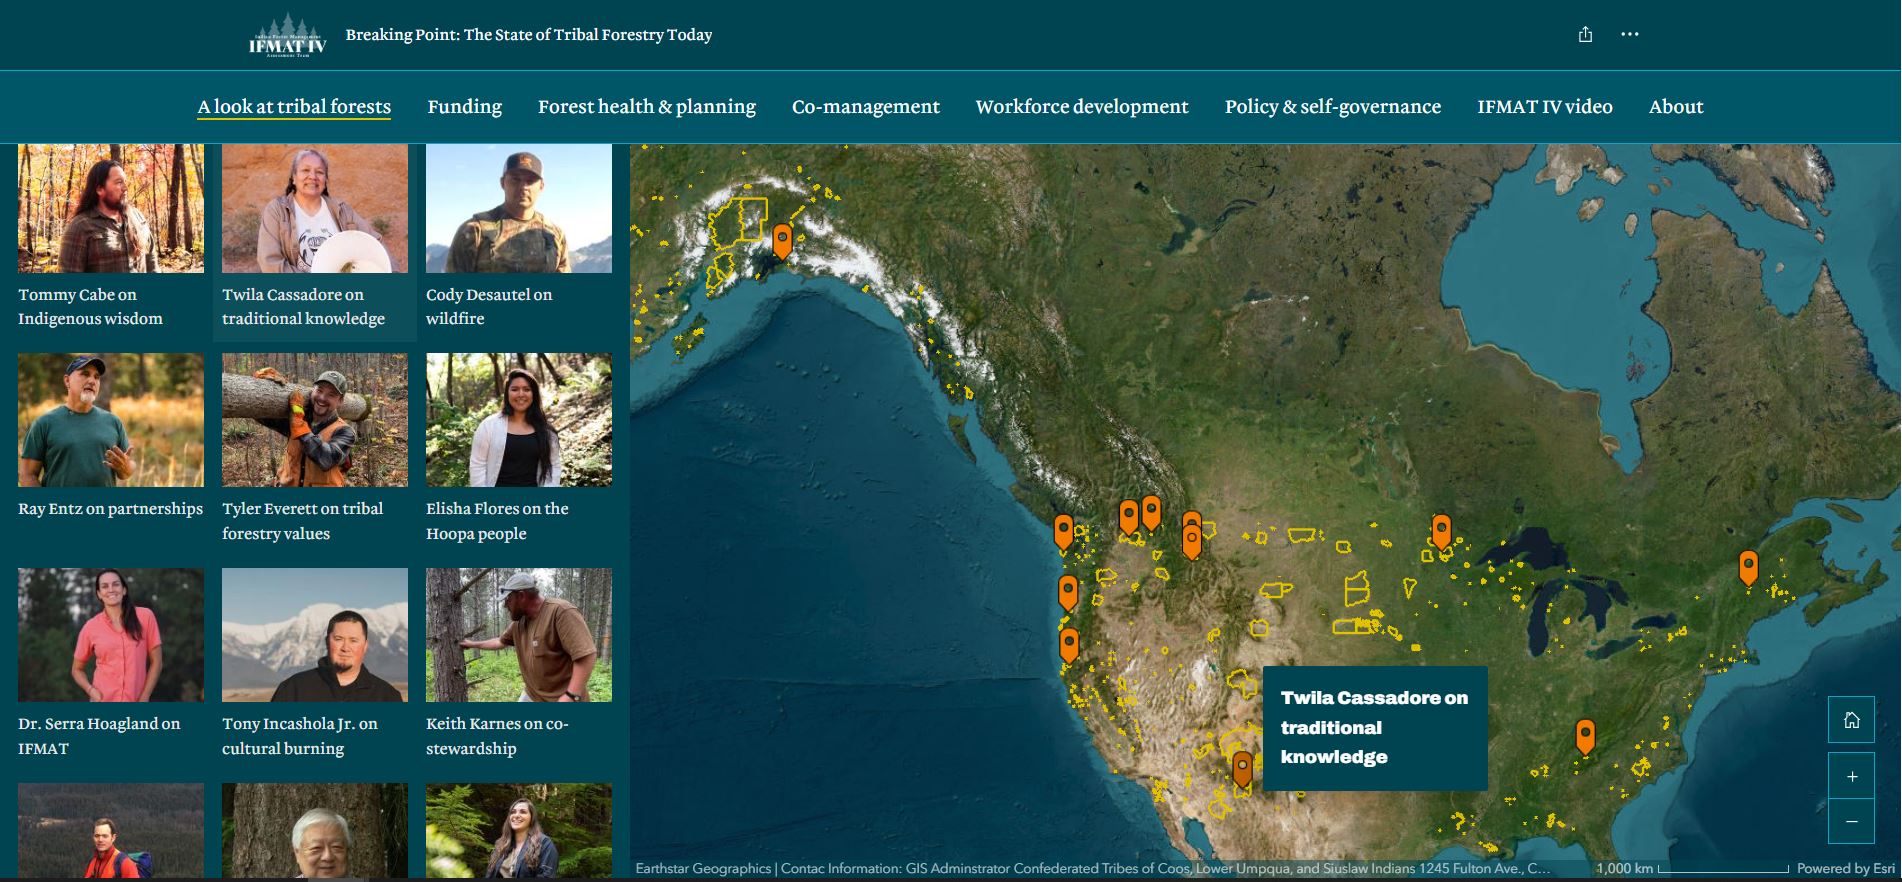The image size is (1902, 882).
Task: Zoom in on the map
Action: click(x=1851, y=776)
